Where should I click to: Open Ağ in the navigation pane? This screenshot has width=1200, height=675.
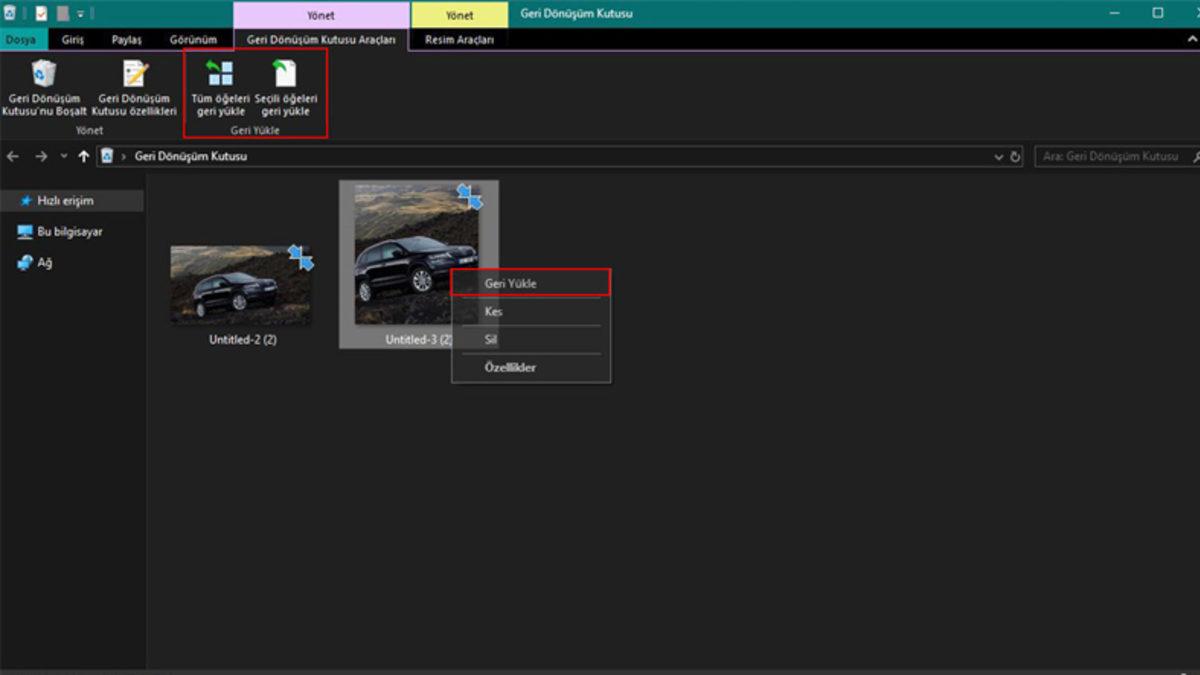(44, 263)
